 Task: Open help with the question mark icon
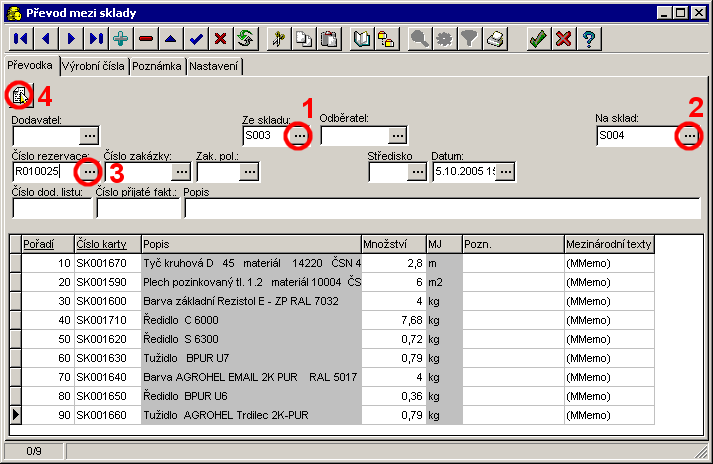tap(590, 39)
